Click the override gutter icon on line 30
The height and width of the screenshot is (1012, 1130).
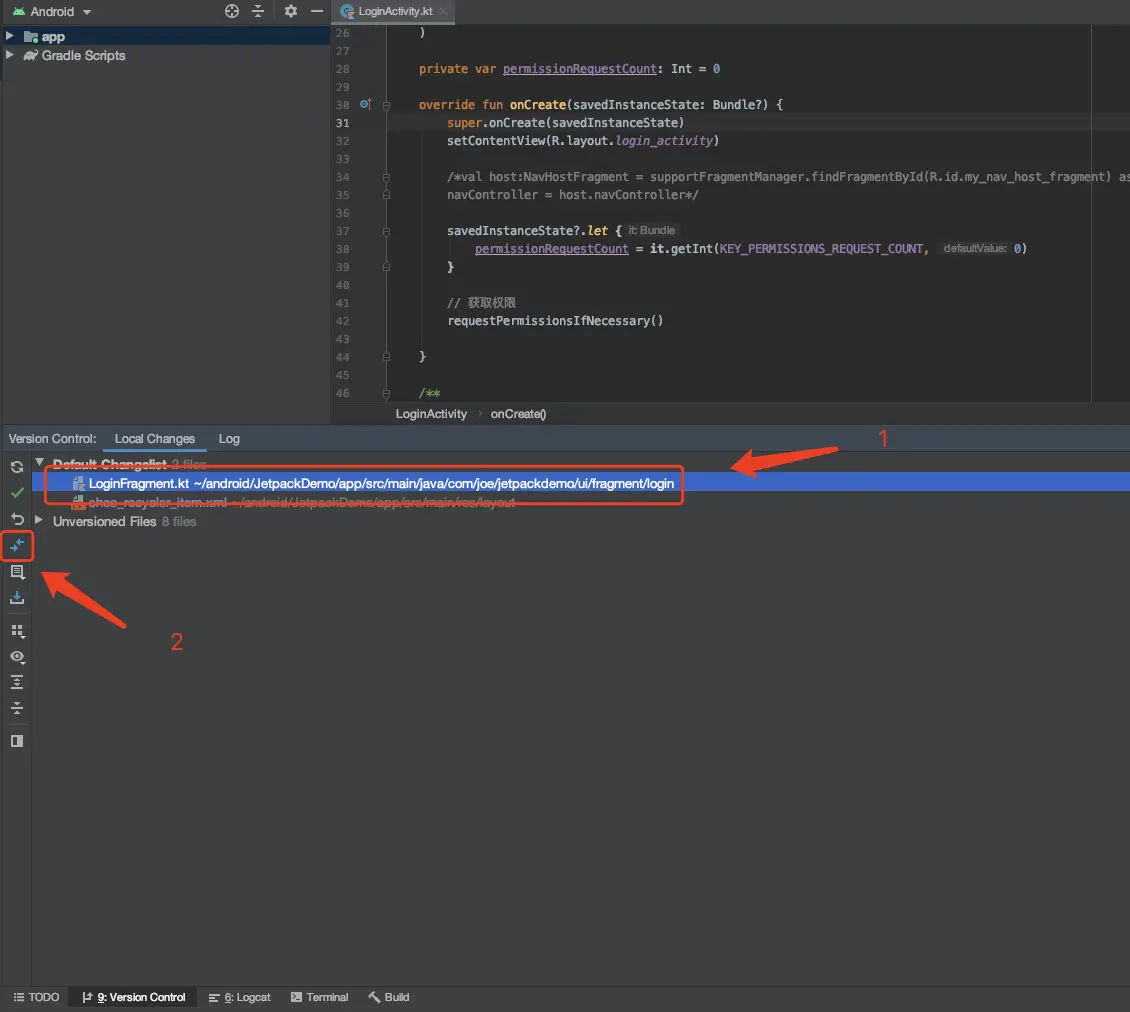click(x=365, y=105)
